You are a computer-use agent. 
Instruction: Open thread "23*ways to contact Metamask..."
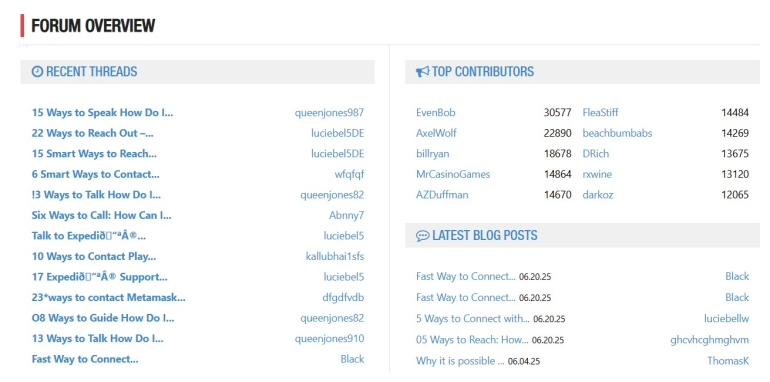coord(109,298)
